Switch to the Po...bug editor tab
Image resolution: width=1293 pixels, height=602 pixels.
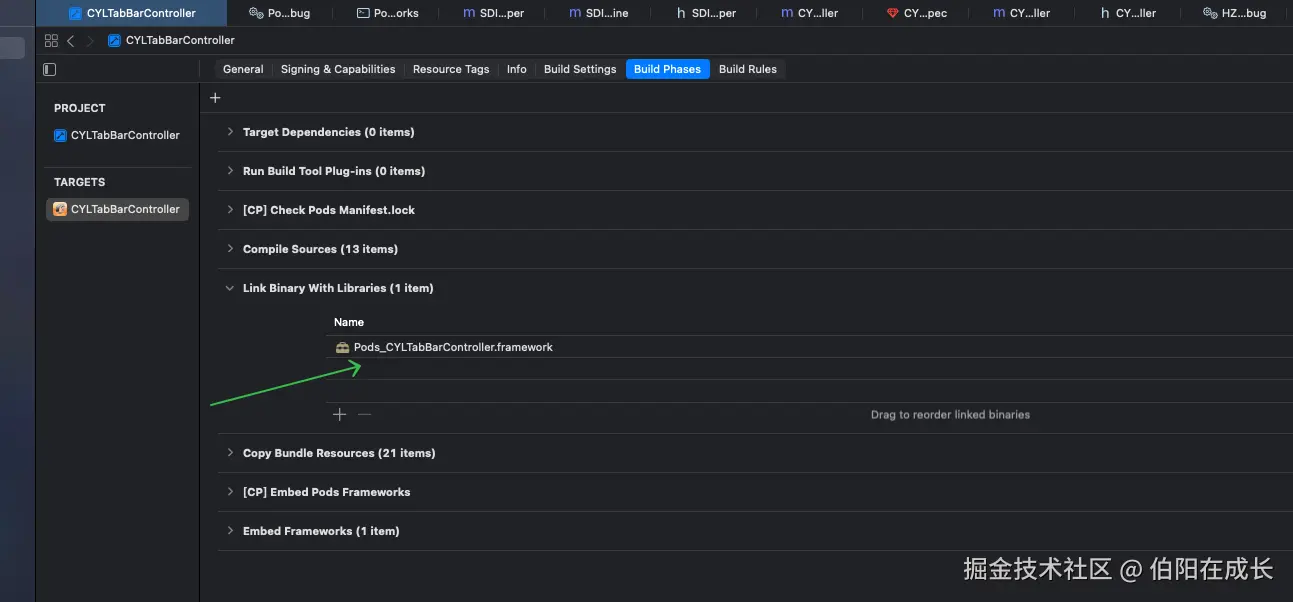tap(279, 13)
